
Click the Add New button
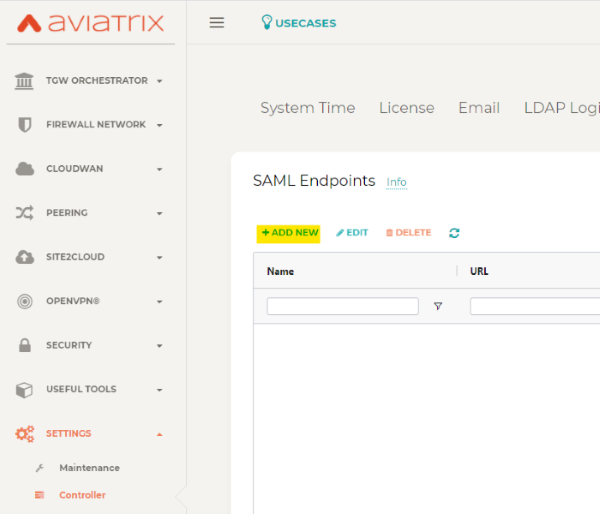pyautogui.click(x=289, y=233)
